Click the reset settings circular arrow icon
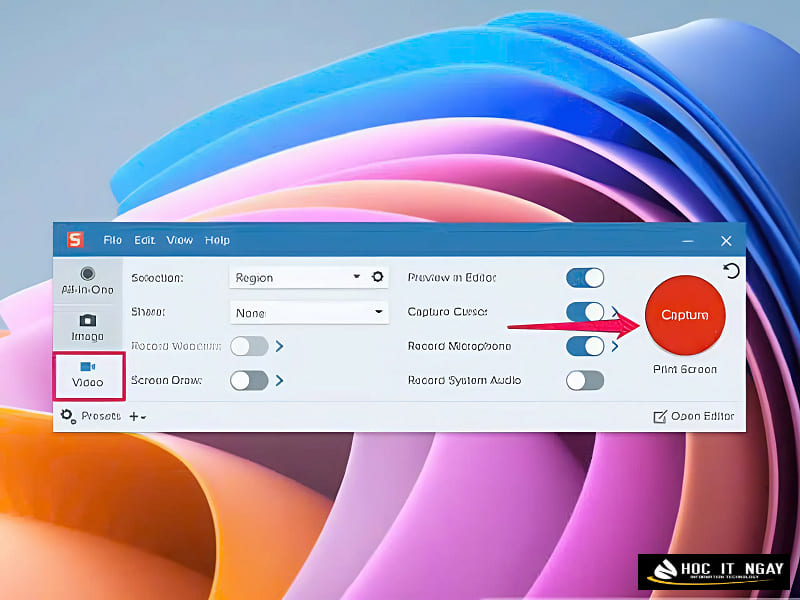This screenshot has height=600, width=800. coord(732,270)
